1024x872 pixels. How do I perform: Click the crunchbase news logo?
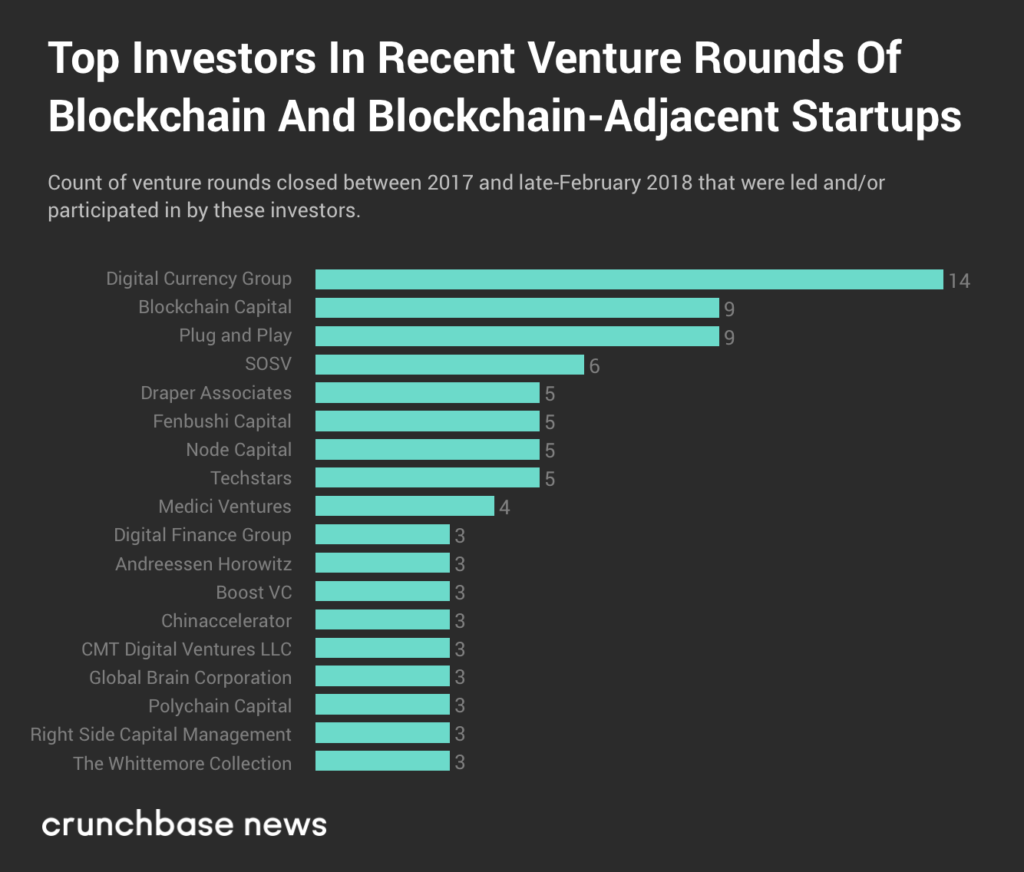point(184,825)
